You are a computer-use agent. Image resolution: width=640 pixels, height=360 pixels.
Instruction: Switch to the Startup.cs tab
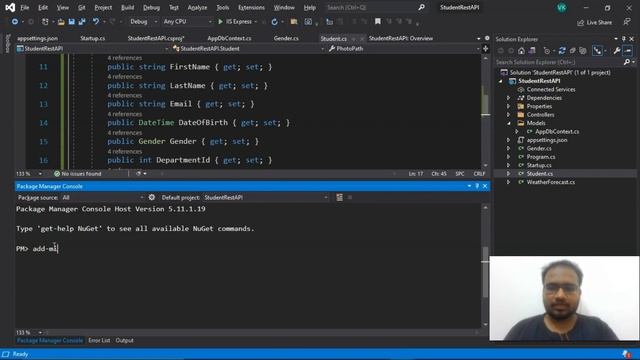[93, 38]
